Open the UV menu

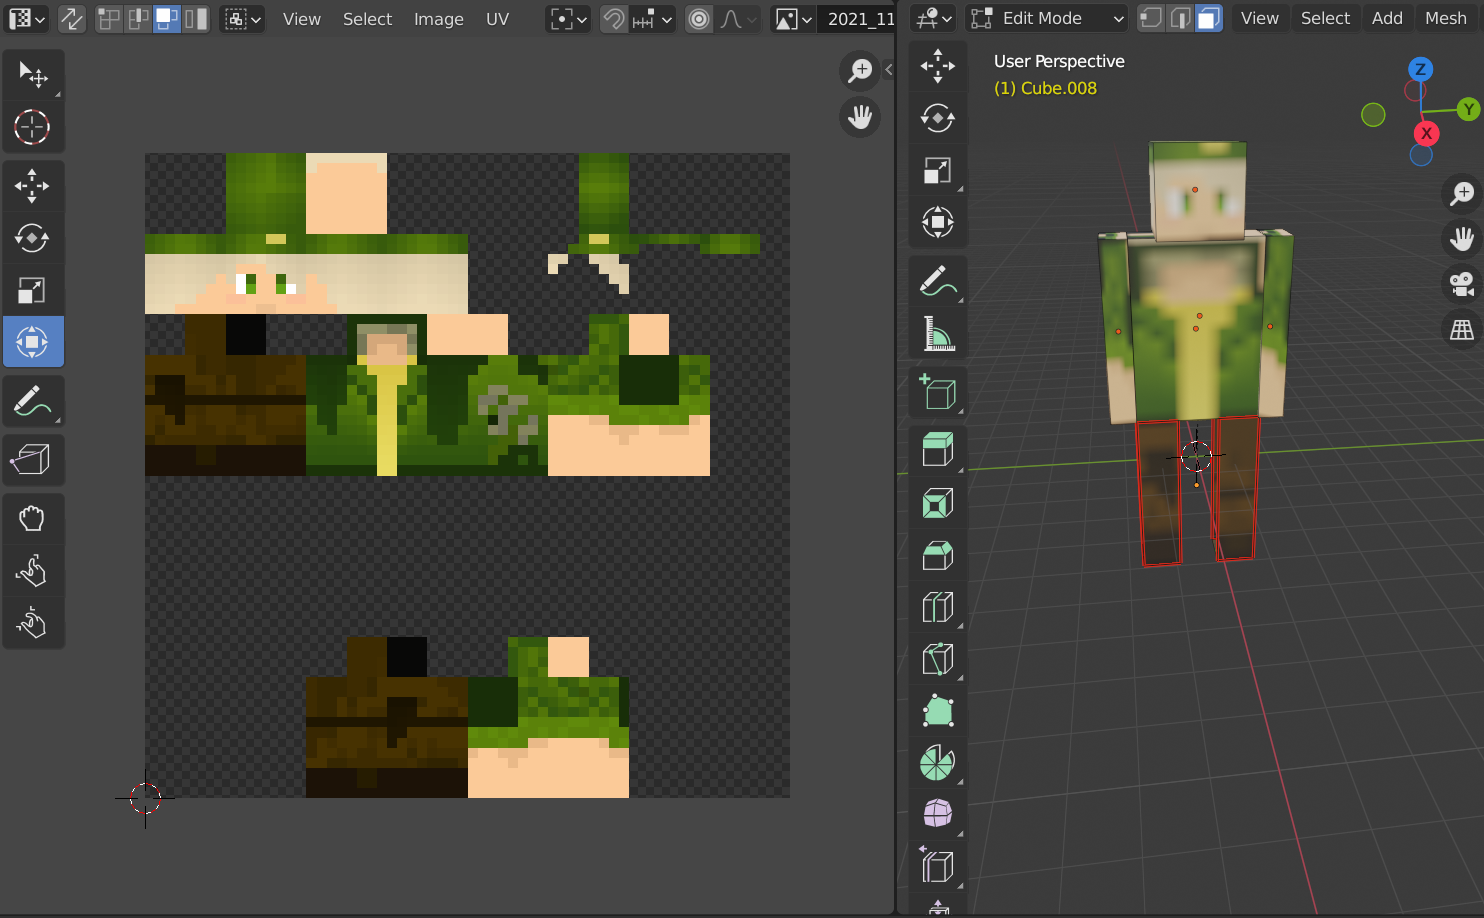[x=497, y=19]
